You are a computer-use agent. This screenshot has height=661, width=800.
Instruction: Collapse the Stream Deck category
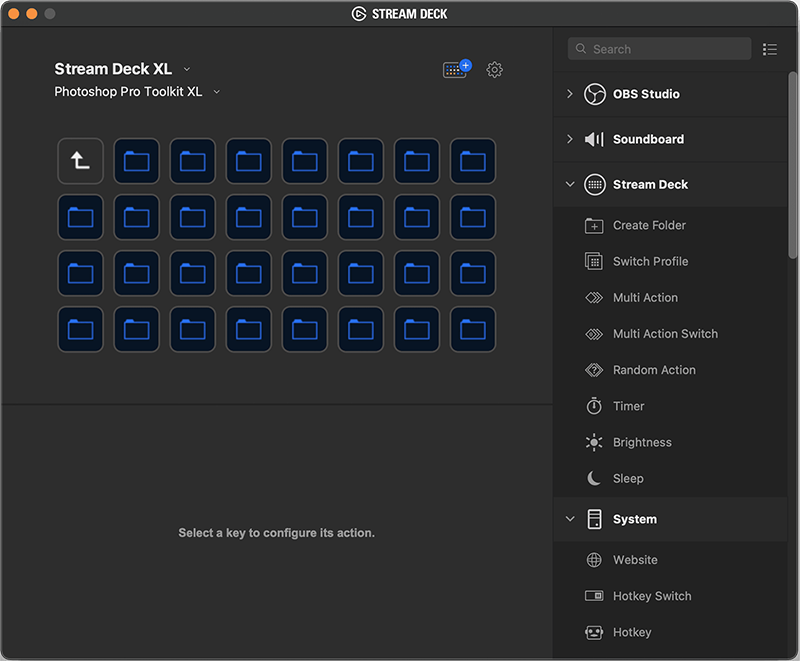pos(570,185)
